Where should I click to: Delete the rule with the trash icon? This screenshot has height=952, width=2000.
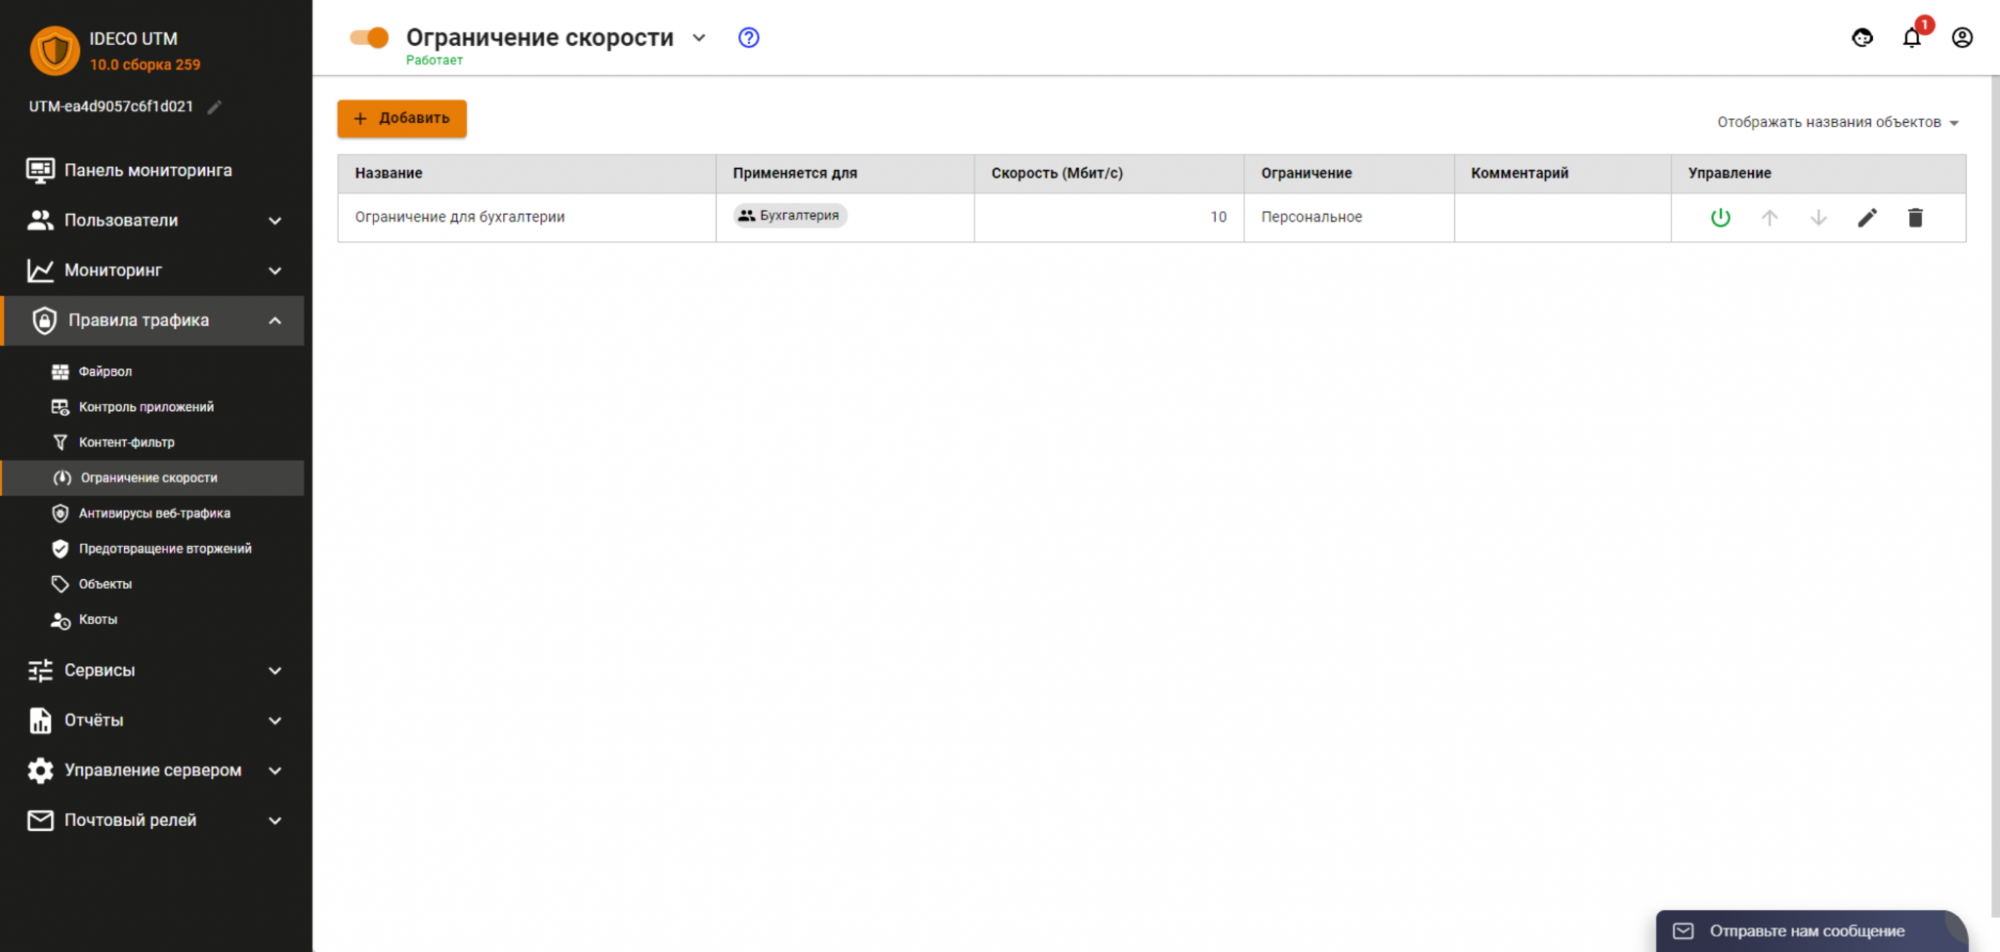pos(1915,218)
